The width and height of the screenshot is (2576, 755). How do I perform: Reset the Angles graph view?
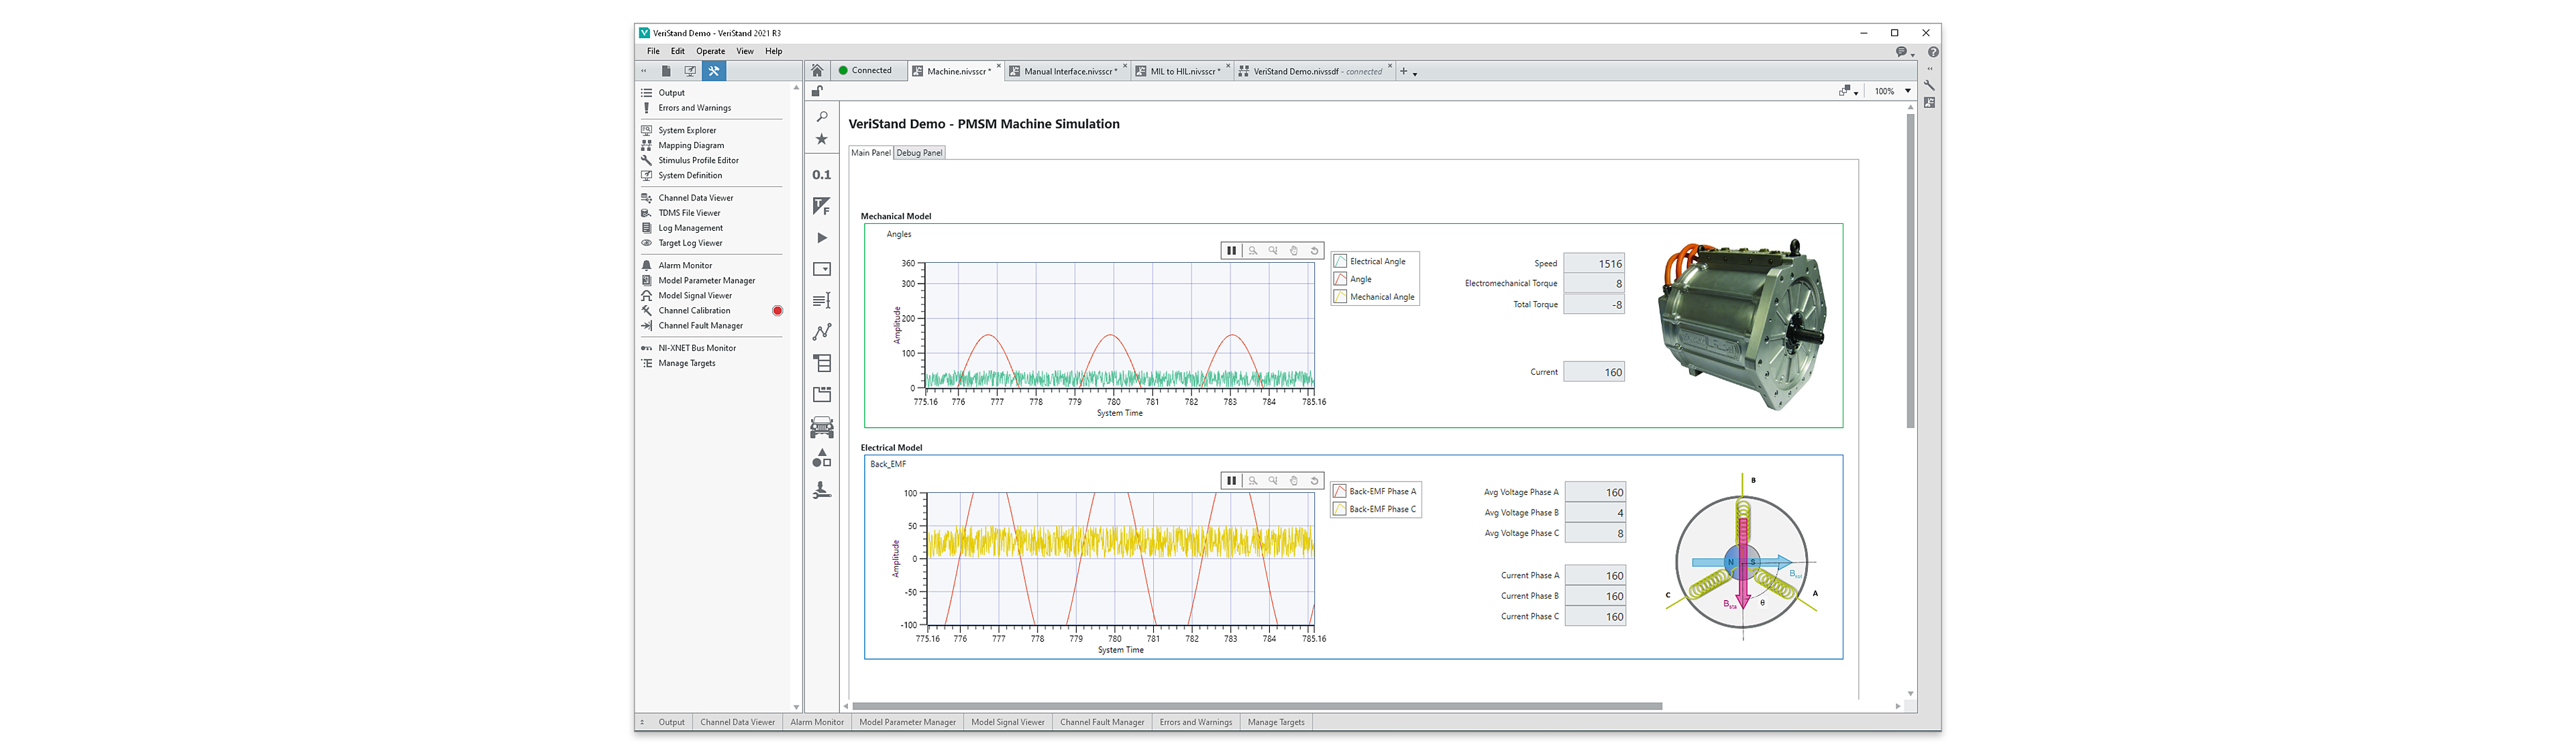[x=1315, y=251]
